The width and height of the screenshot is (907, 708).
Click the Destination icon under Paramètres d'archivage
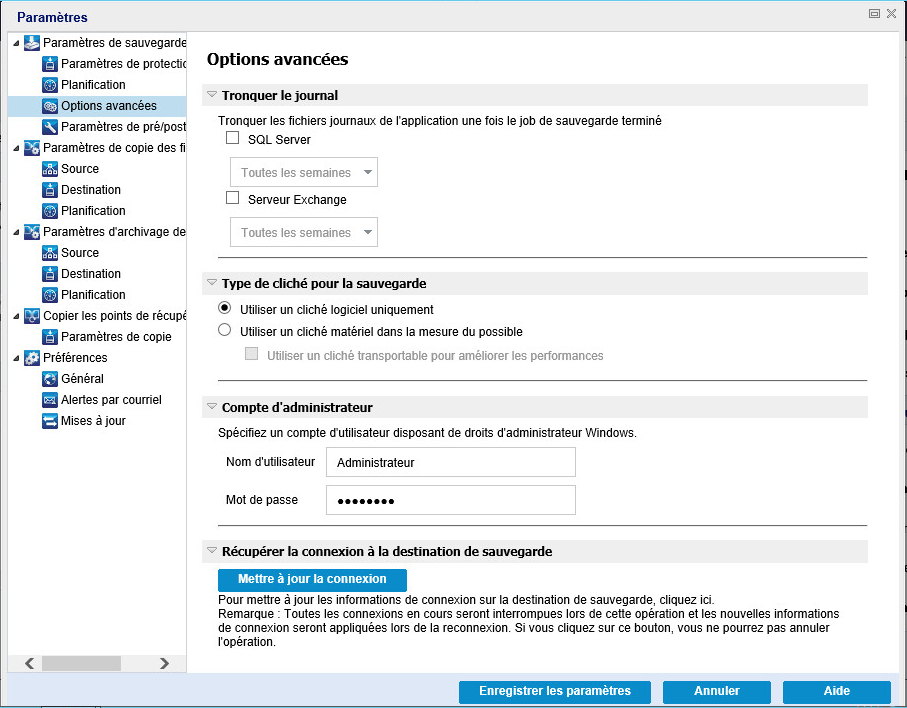coord(50,274)
